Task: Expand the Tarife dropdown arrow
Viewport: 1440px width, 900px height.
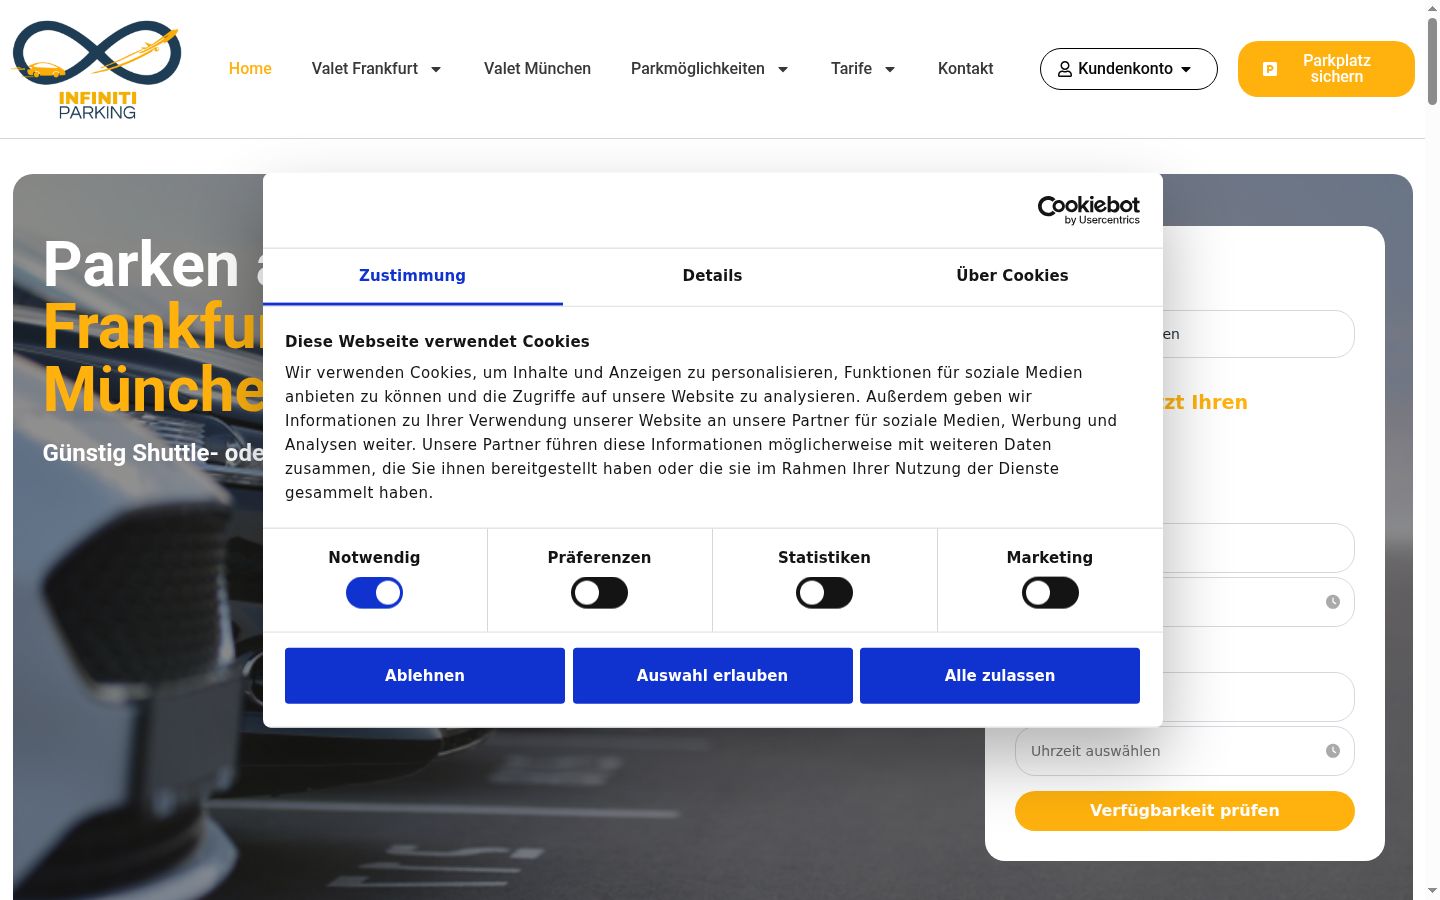Action: tap(890, 69)
